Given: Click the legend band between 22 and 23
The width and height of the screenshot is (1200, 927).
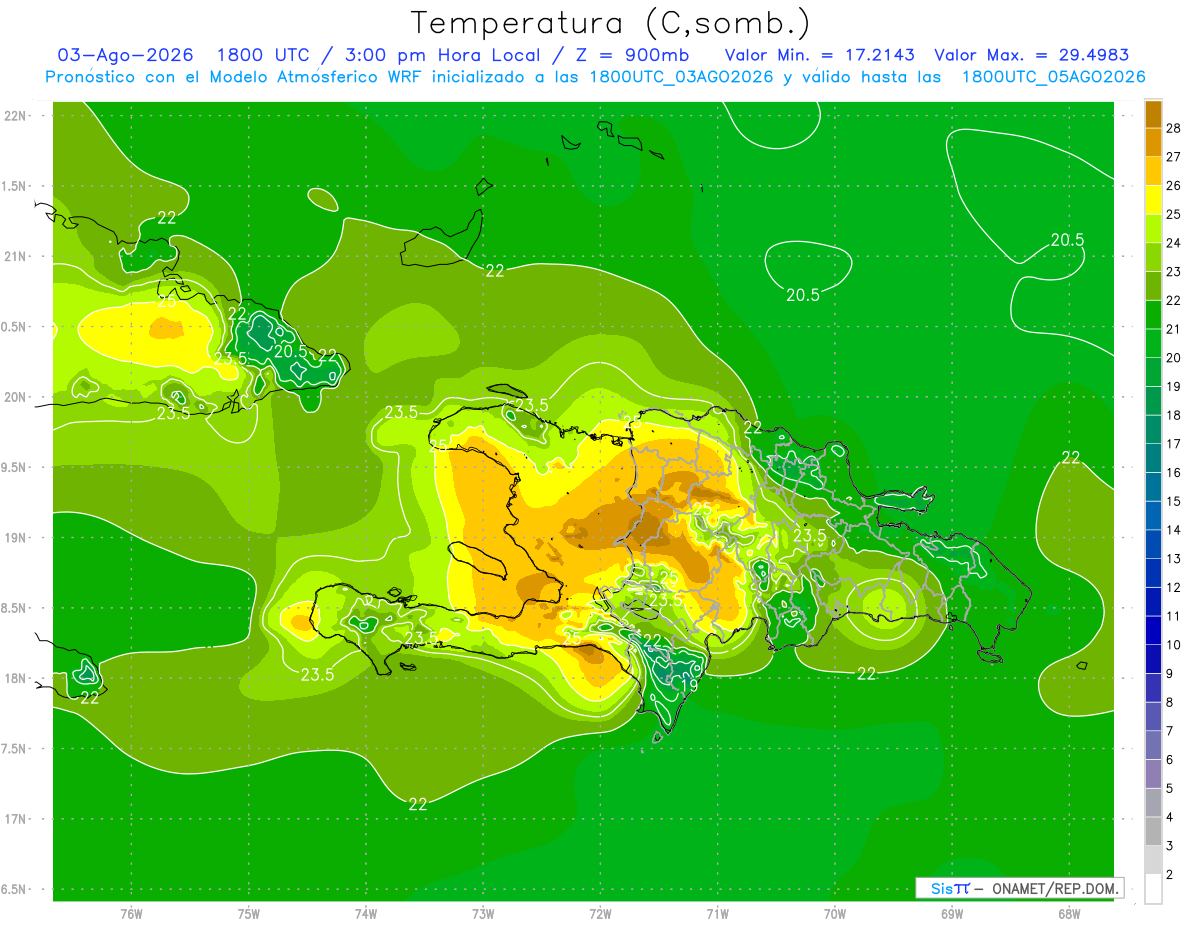Looking at the screenshot, I should click(x=1153, y=286).
